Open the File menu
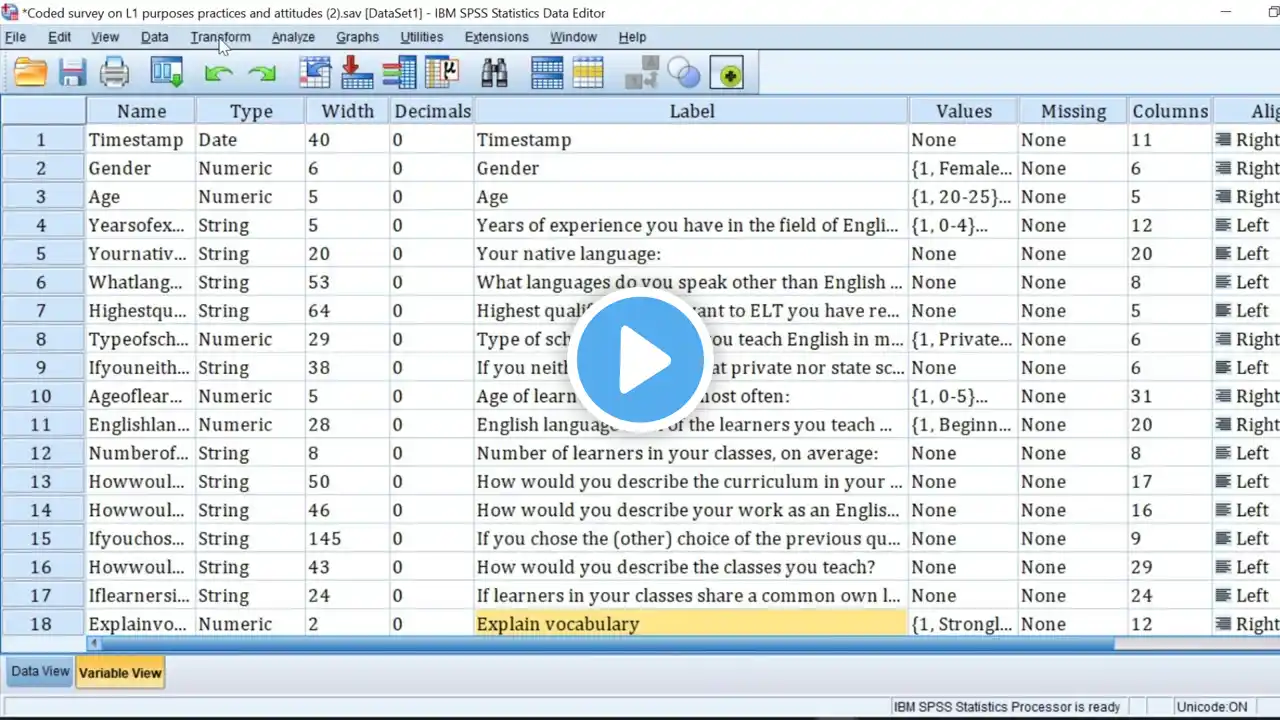Screen dimensions: 1280x720 [x=15, y=37]
